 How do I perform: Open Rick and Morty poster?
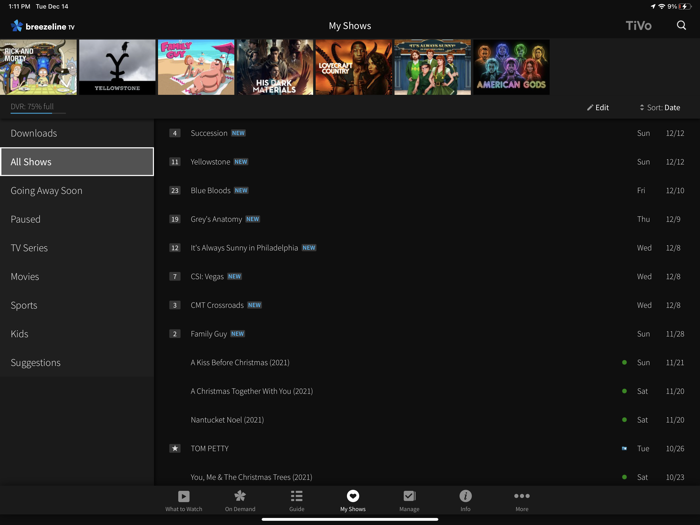tap(38, 67)
